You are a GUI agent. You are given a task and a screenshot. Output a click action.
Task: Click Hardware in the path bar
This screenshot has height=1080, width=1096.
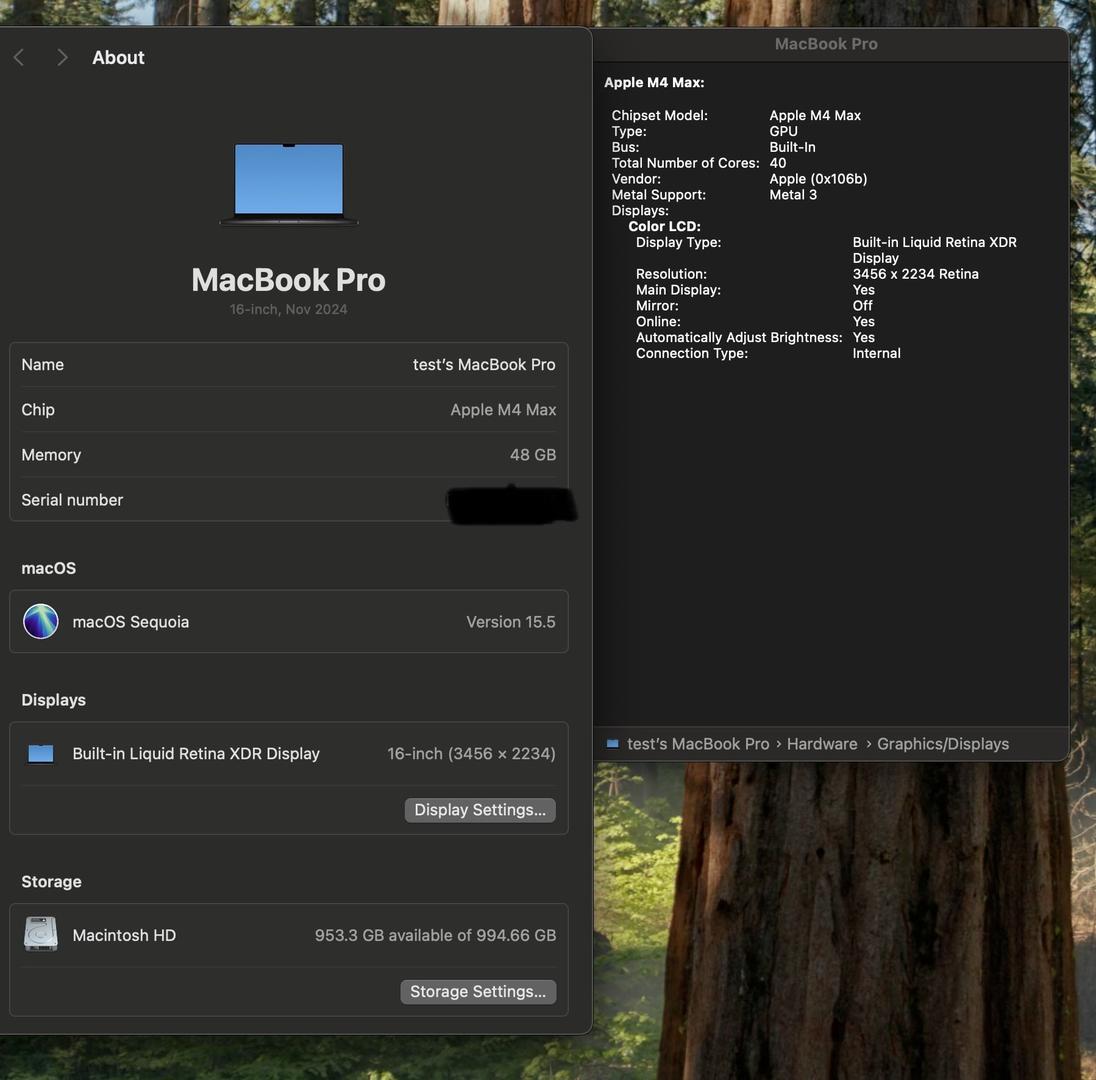(x=822, y=744)
